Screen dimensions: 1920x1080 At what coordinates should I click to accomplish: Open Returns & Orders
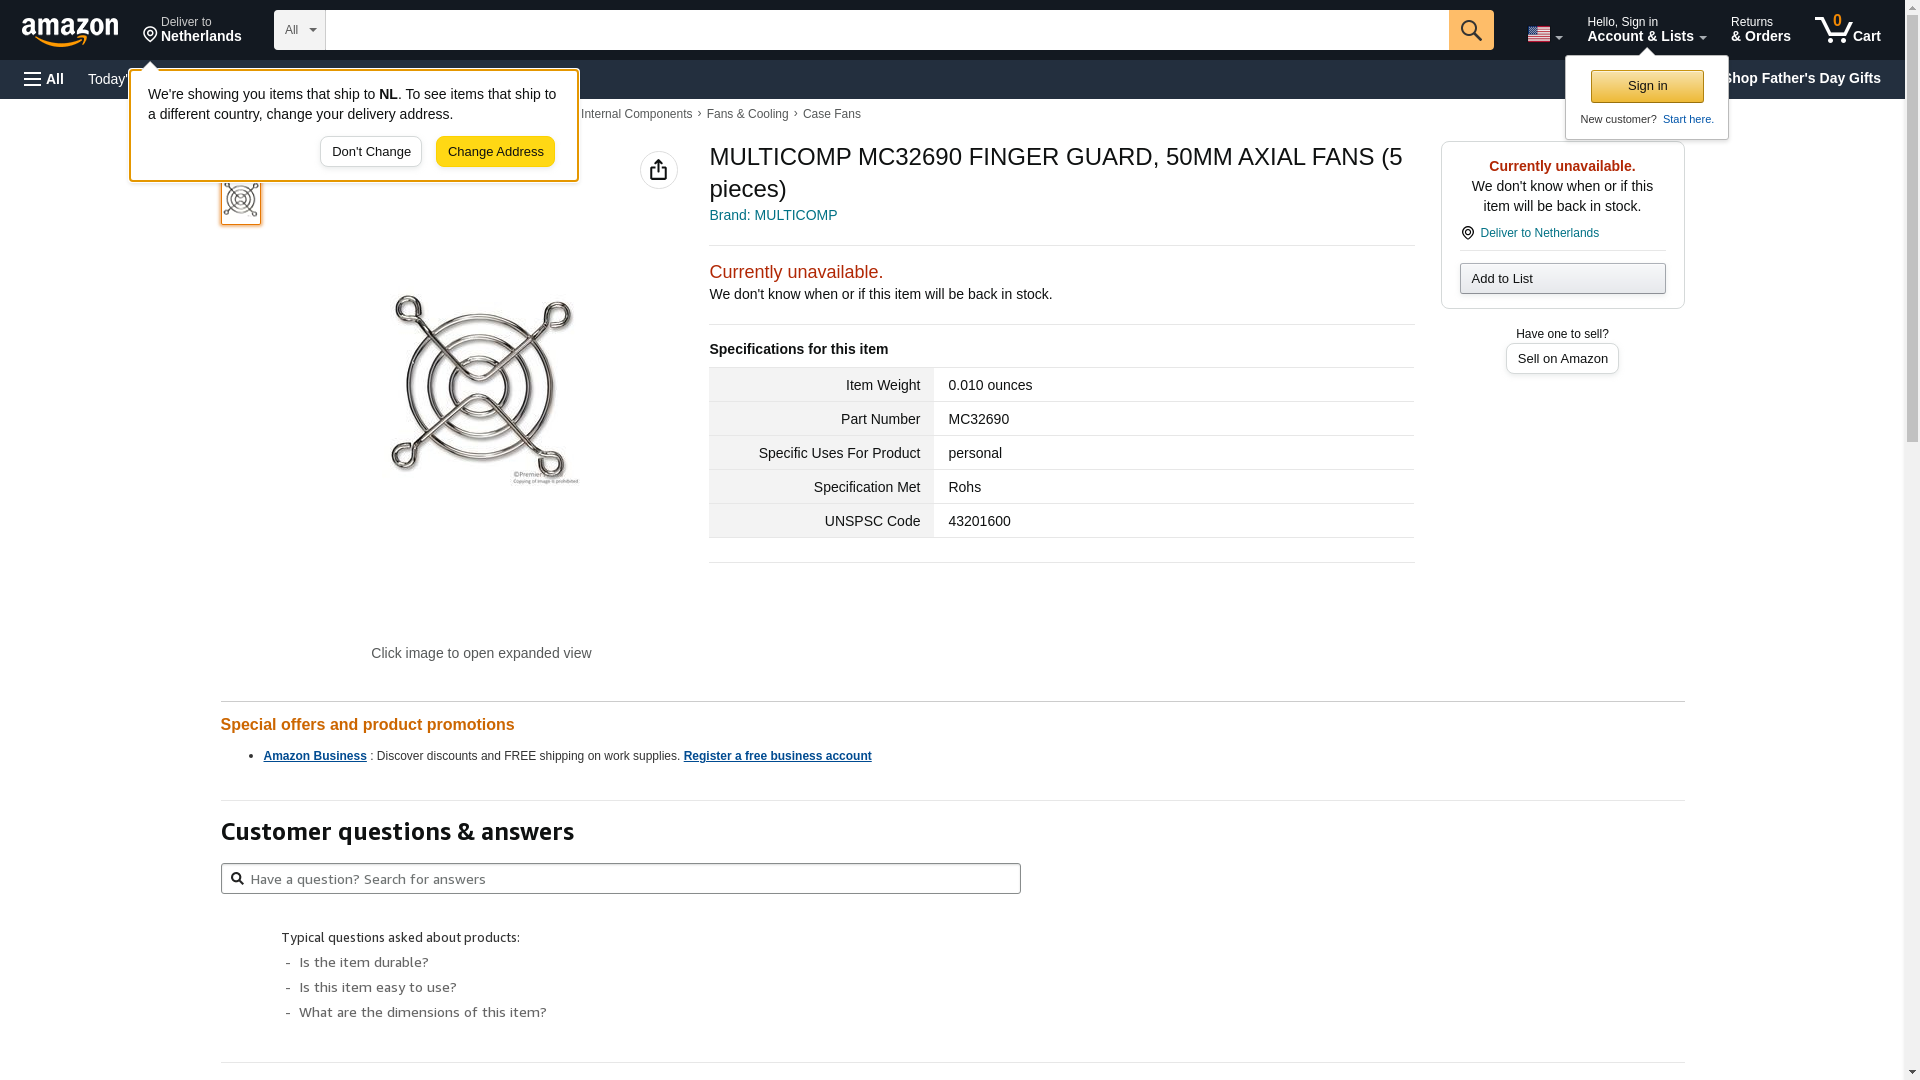pyautogui.click(x=1759, y=30)
